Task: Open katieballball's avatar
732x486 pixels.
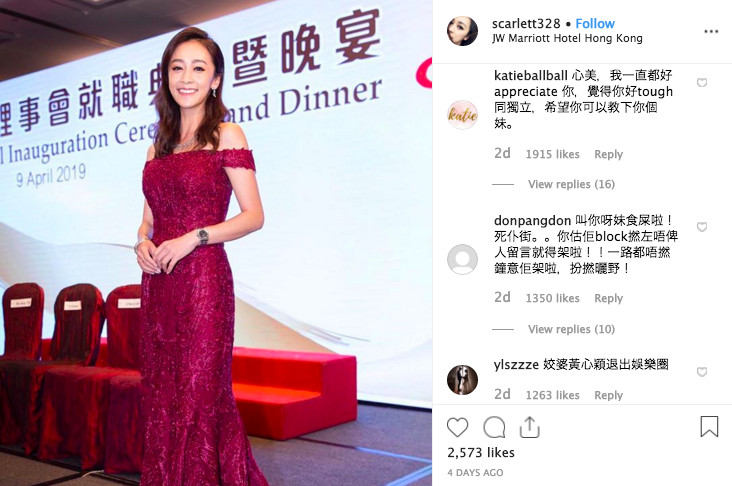Action: point(462,115)
